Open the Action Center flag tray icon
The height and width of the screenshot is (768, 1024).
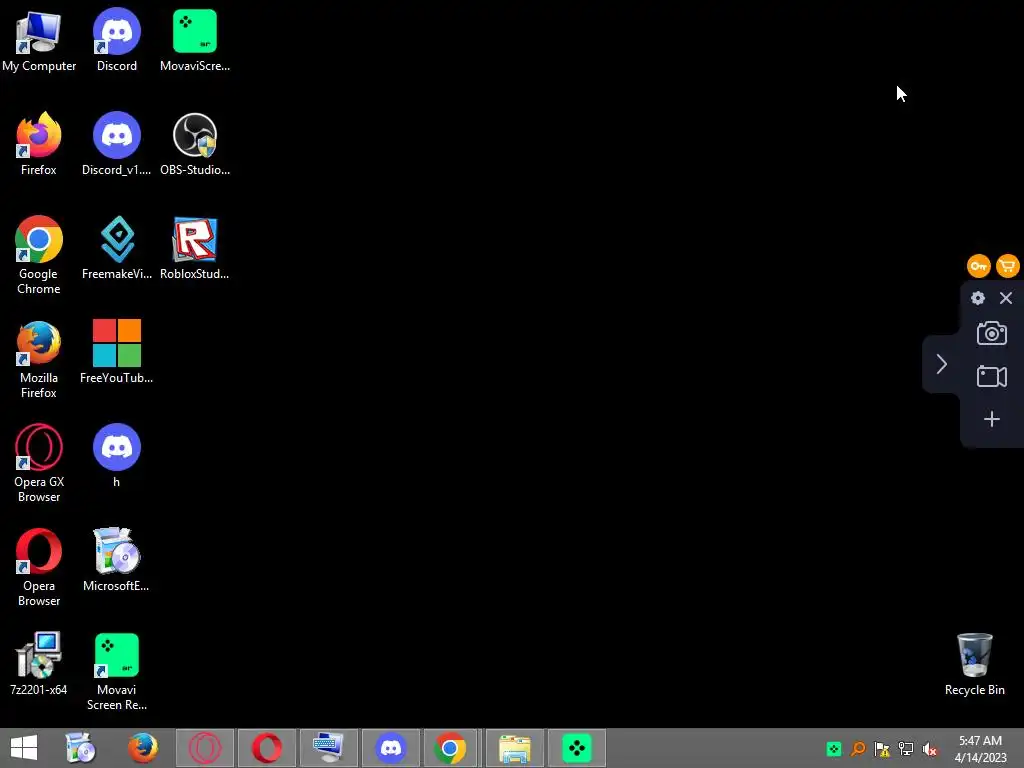pos(882,749)
